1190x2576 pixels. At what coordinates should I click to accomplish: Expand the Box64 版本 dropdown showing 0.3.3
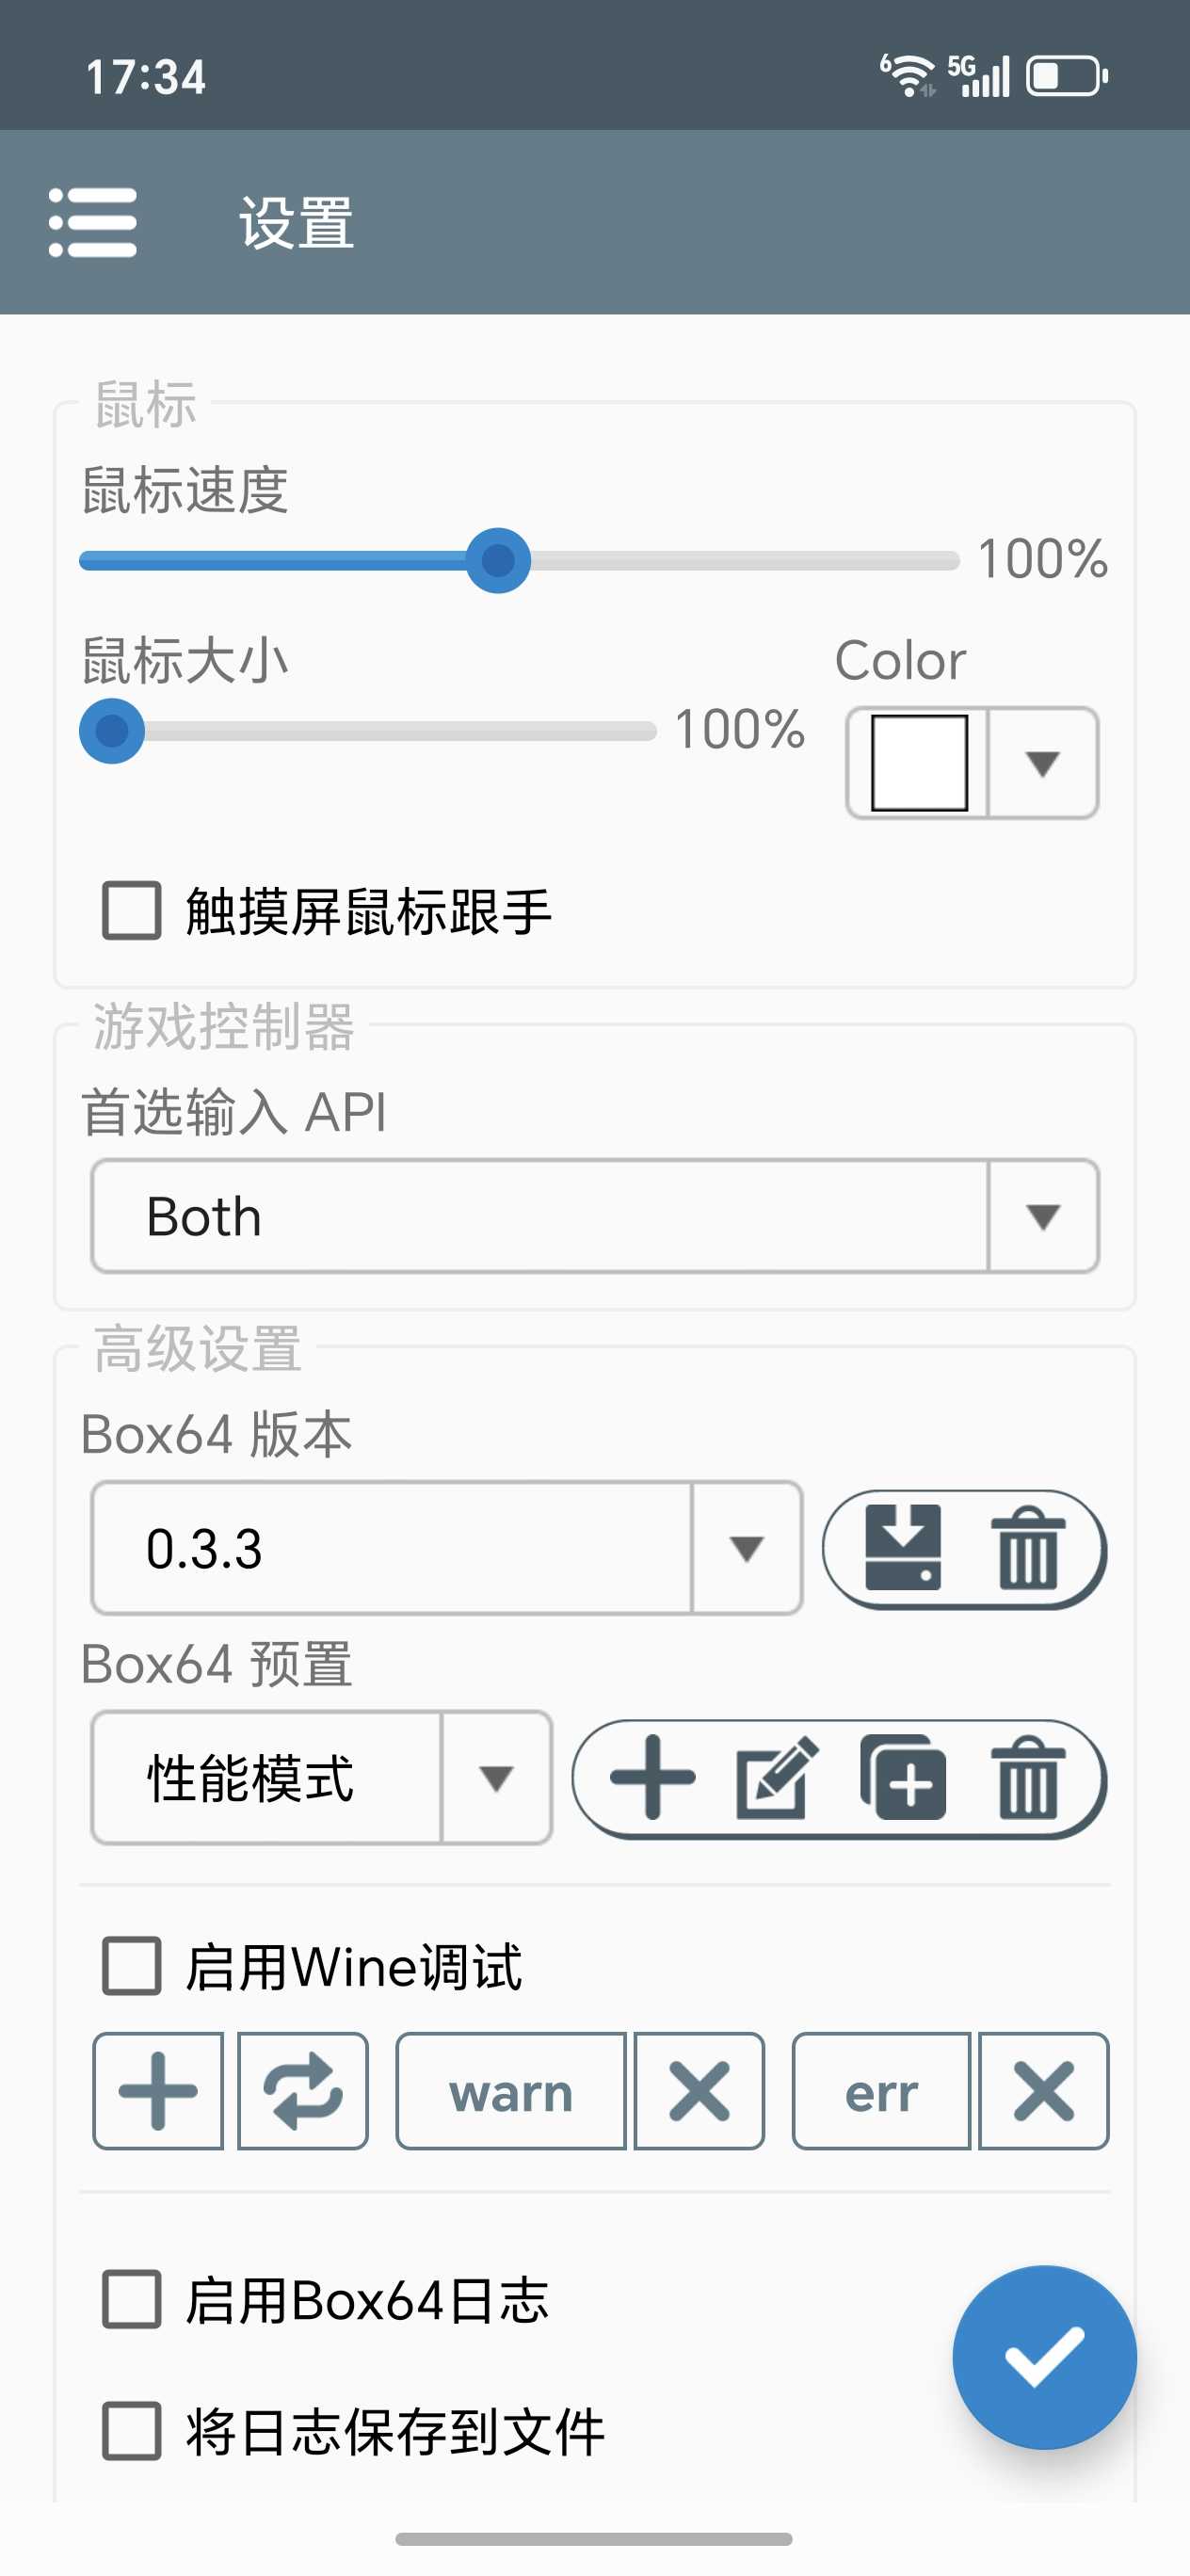[446, 1548]
